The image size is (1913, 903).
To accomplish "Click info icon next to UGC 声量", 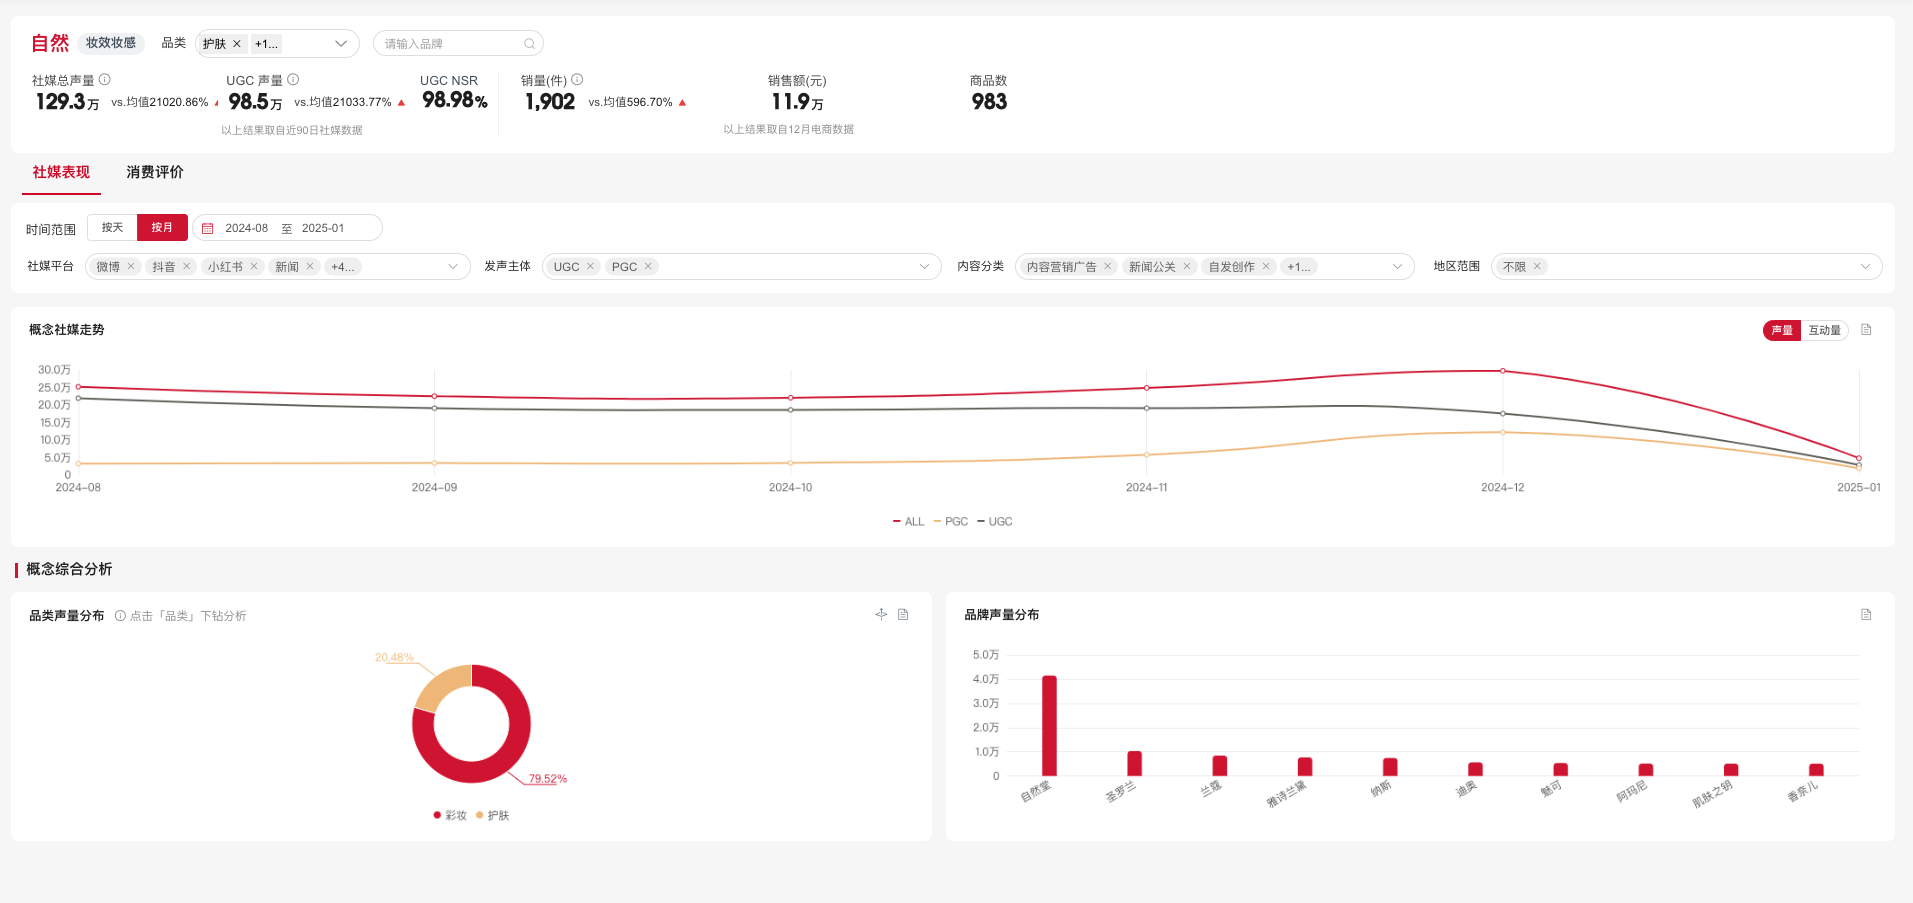I will [x=293, y=80].
